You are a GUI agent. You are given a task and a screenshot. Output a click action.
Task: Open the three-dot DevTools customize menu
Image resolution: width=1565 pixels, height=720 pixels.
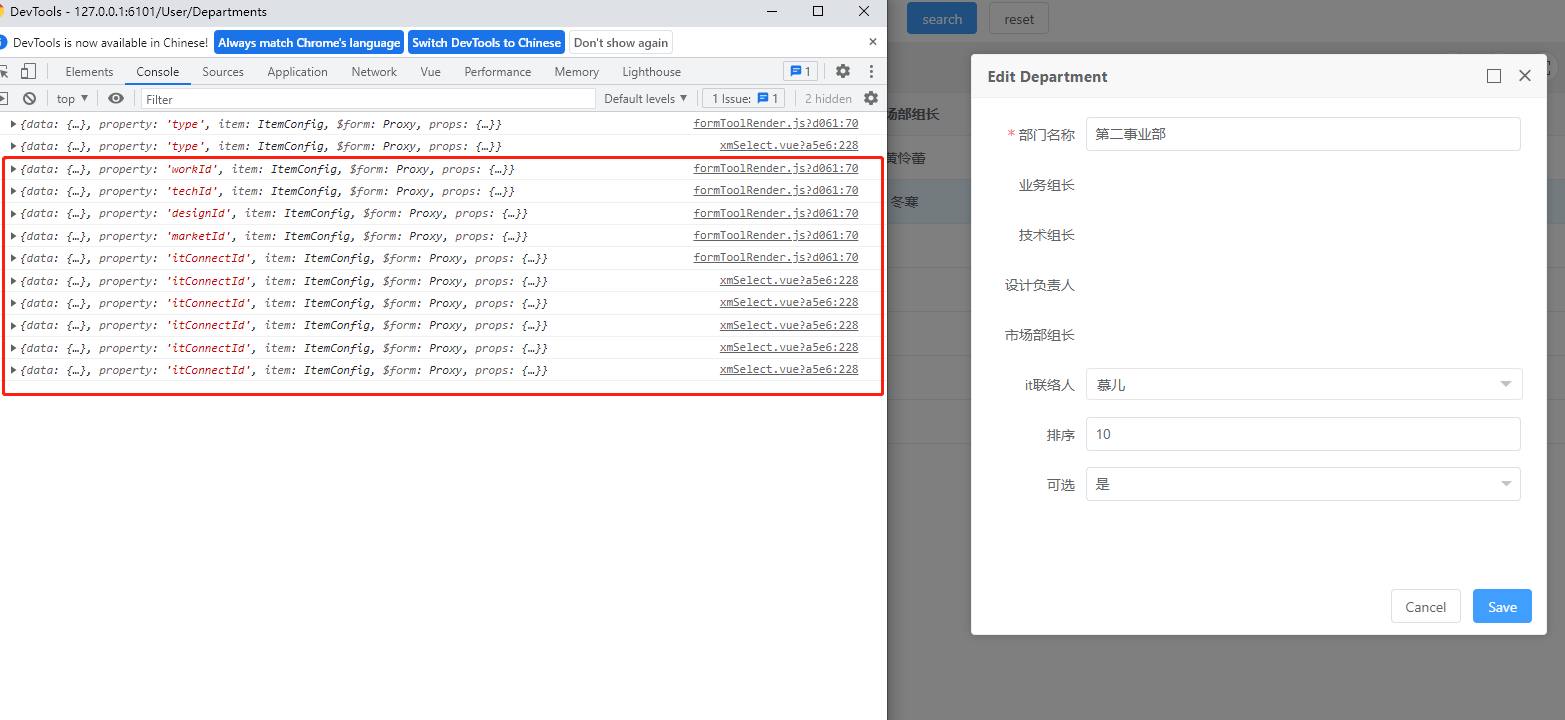[871, 71]
